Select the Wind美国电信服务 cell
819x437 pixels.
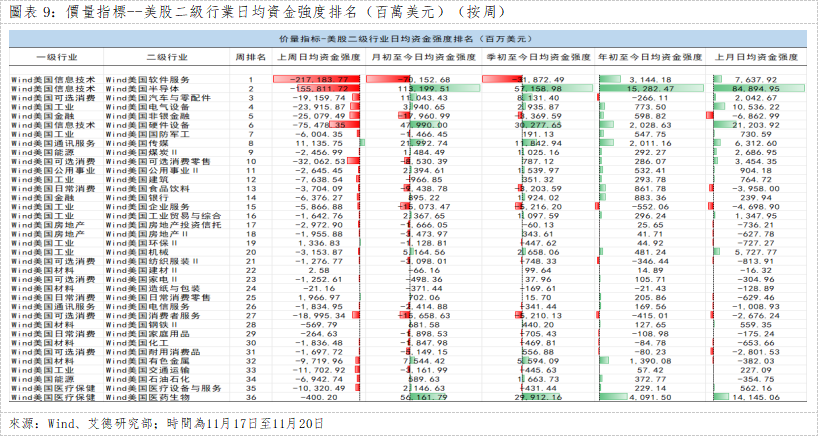pyautogui.click(x=148, y=306)
